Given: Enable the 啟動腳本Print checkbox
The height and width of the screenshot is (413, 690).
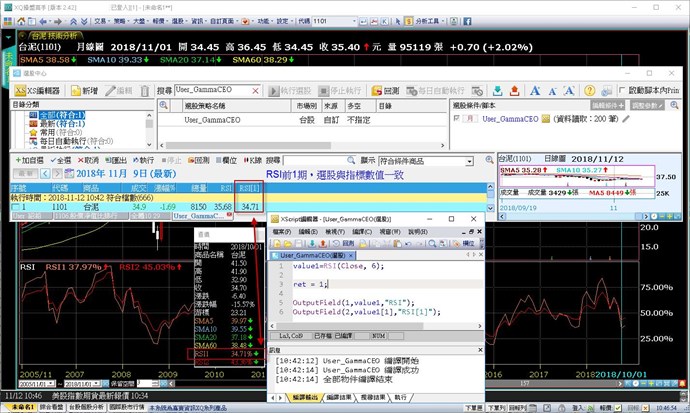Looking at the screenshot, I should tap(623, 90).
